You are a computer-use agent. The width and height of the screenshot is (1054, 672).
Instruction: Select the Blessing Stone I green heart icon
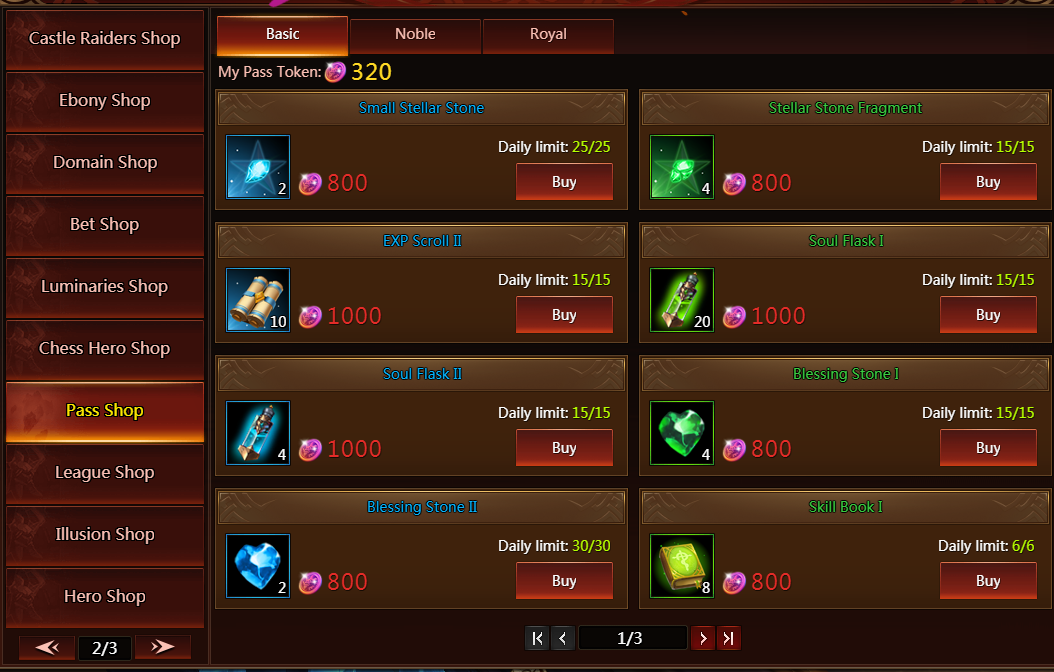point(682,433)
